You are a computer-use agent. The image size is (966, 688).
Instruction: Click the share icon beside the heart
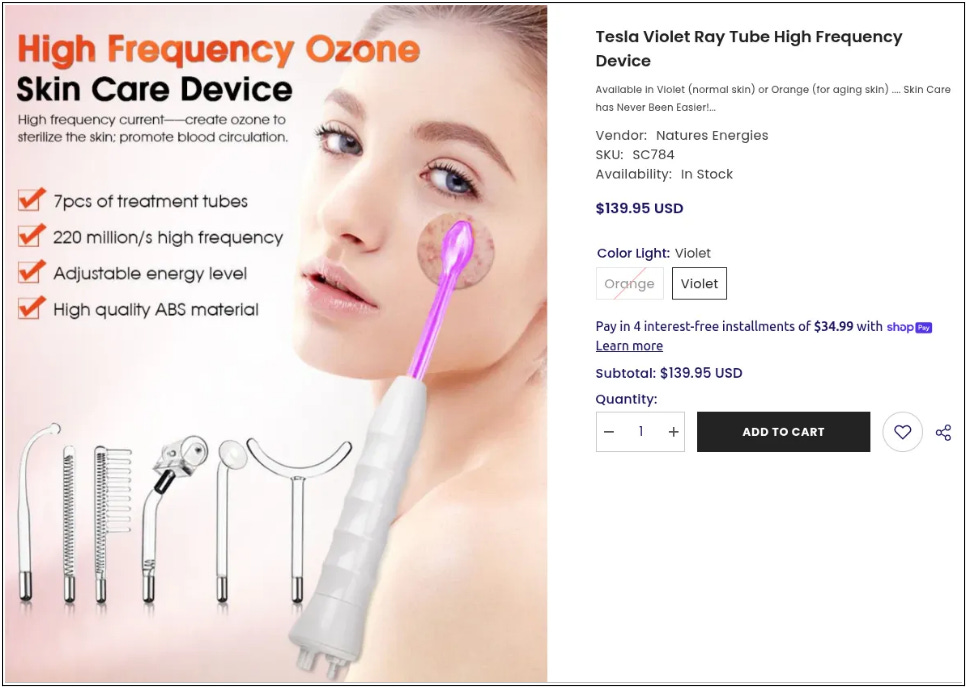(943, 432)
